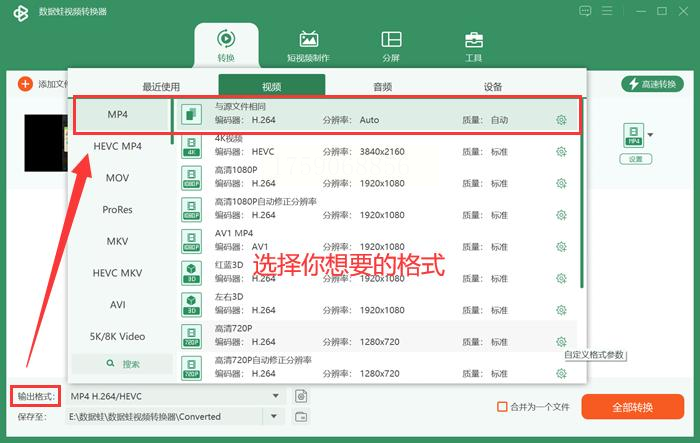Choose HEVC MP4 format category
700x443 pixels.
tap(117, 146)
